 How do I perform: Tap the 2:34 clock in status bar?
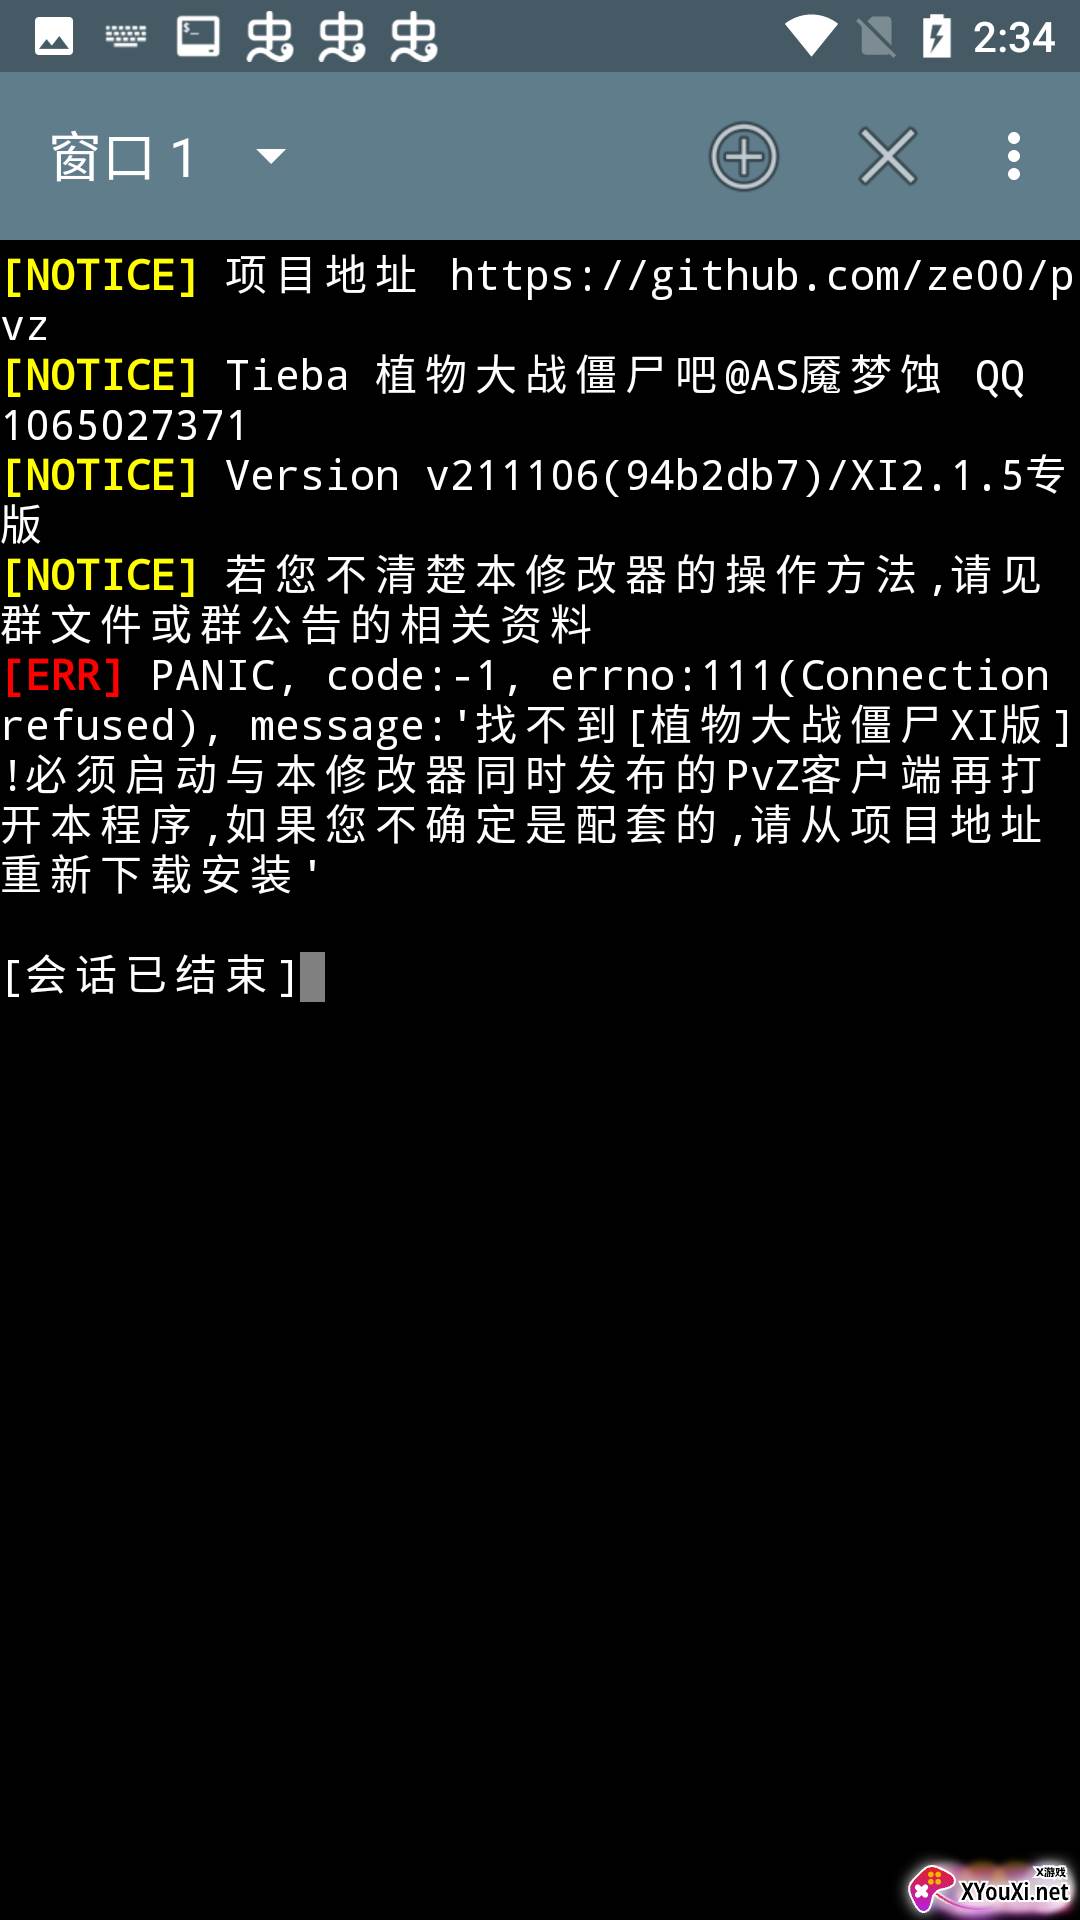click(x=1014, y=38)
